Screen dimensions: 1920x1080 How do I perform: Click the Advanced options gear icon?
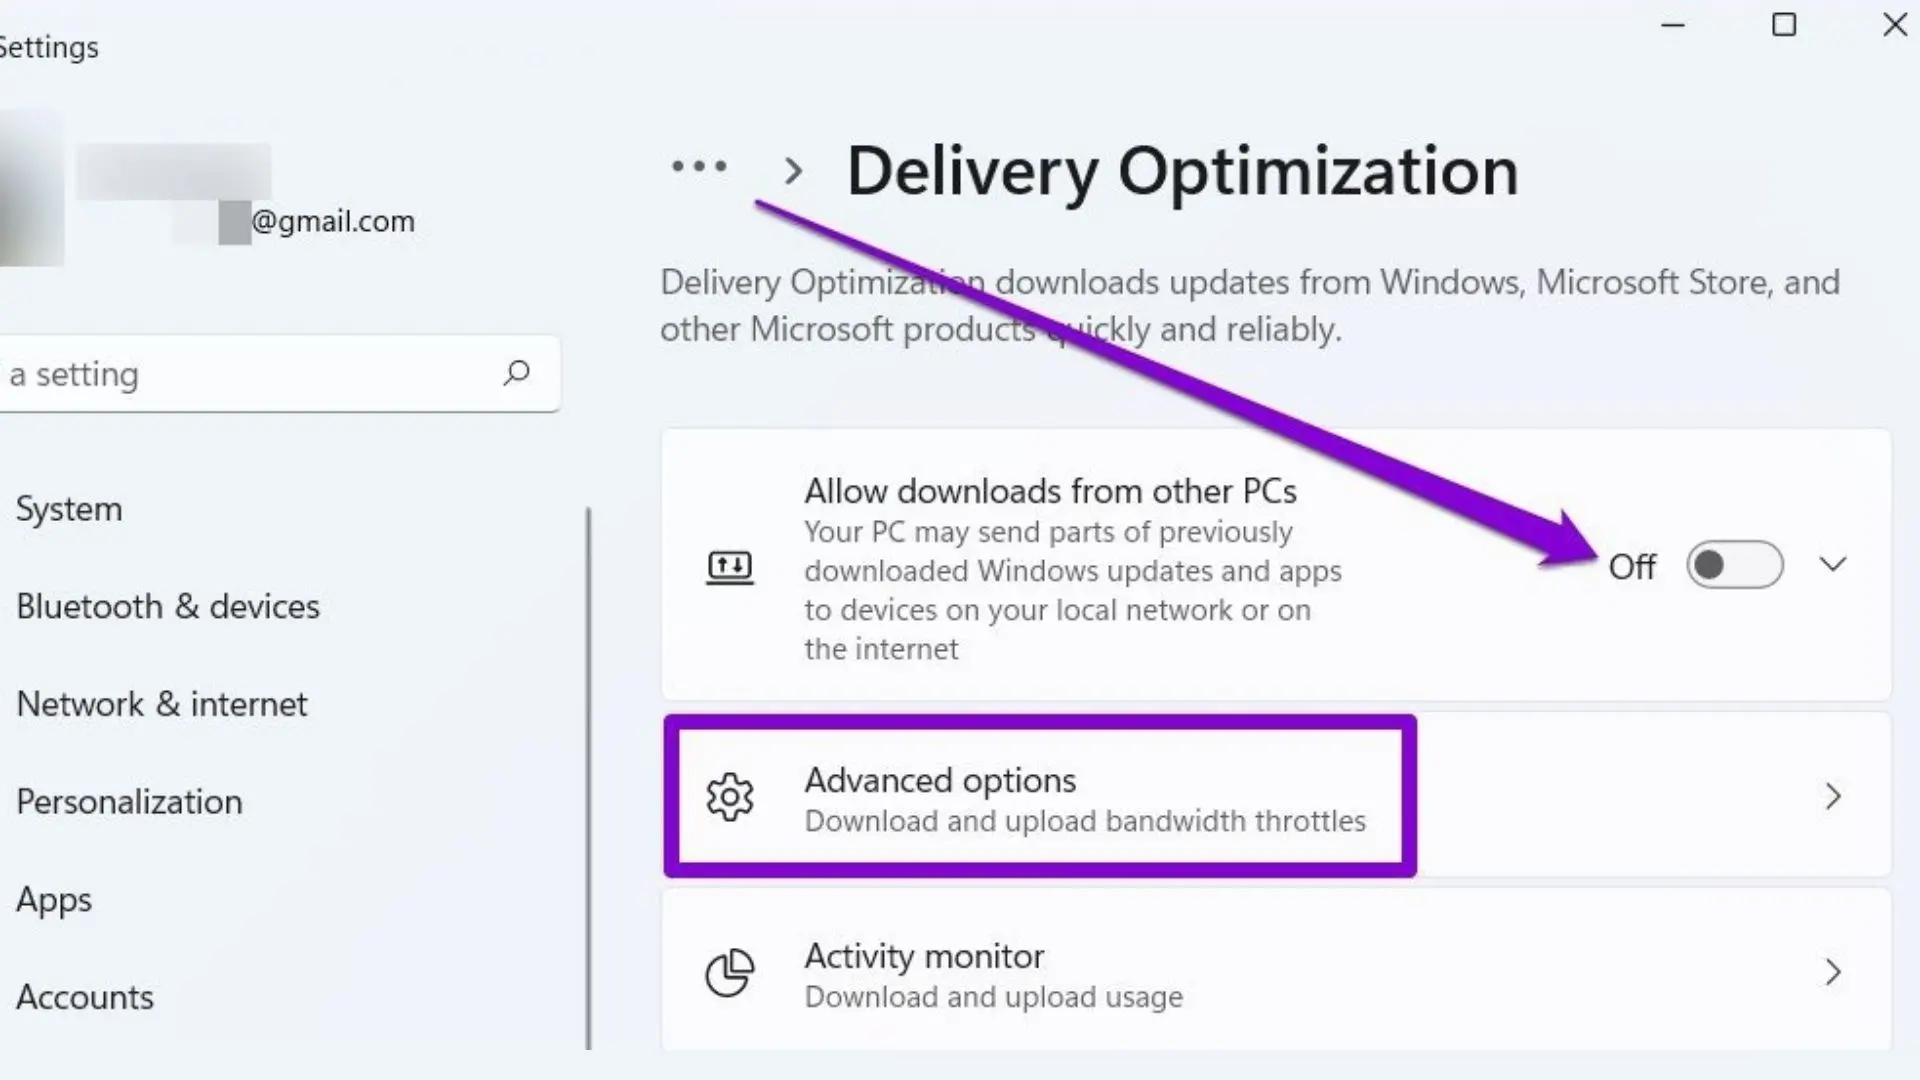[x=730, y=797]
